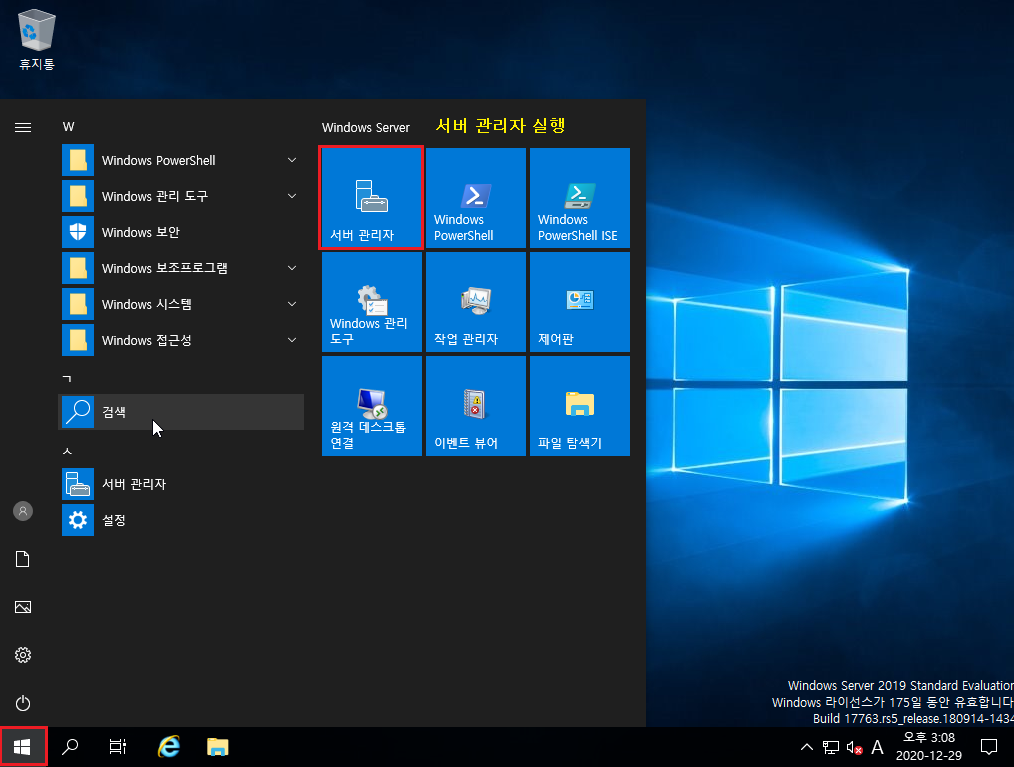Open the 제어판 (Control Panel) tile

coord(579,302)
